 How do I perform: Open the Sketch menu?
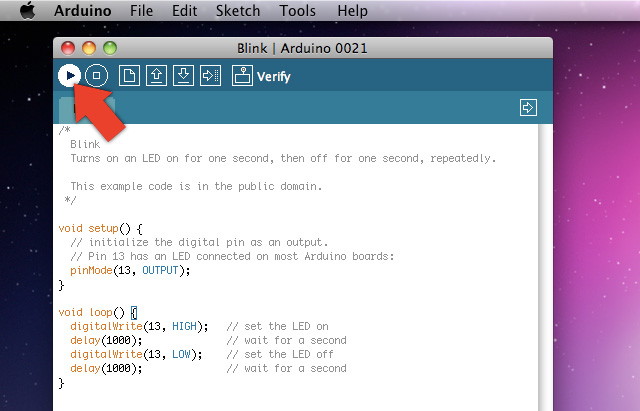(x=238, y=11)
